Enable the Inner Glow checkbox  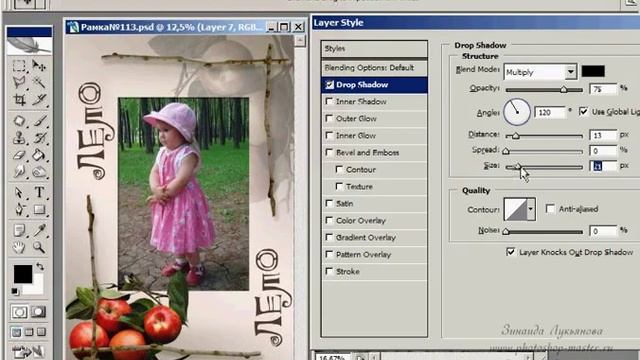[329, 135]
